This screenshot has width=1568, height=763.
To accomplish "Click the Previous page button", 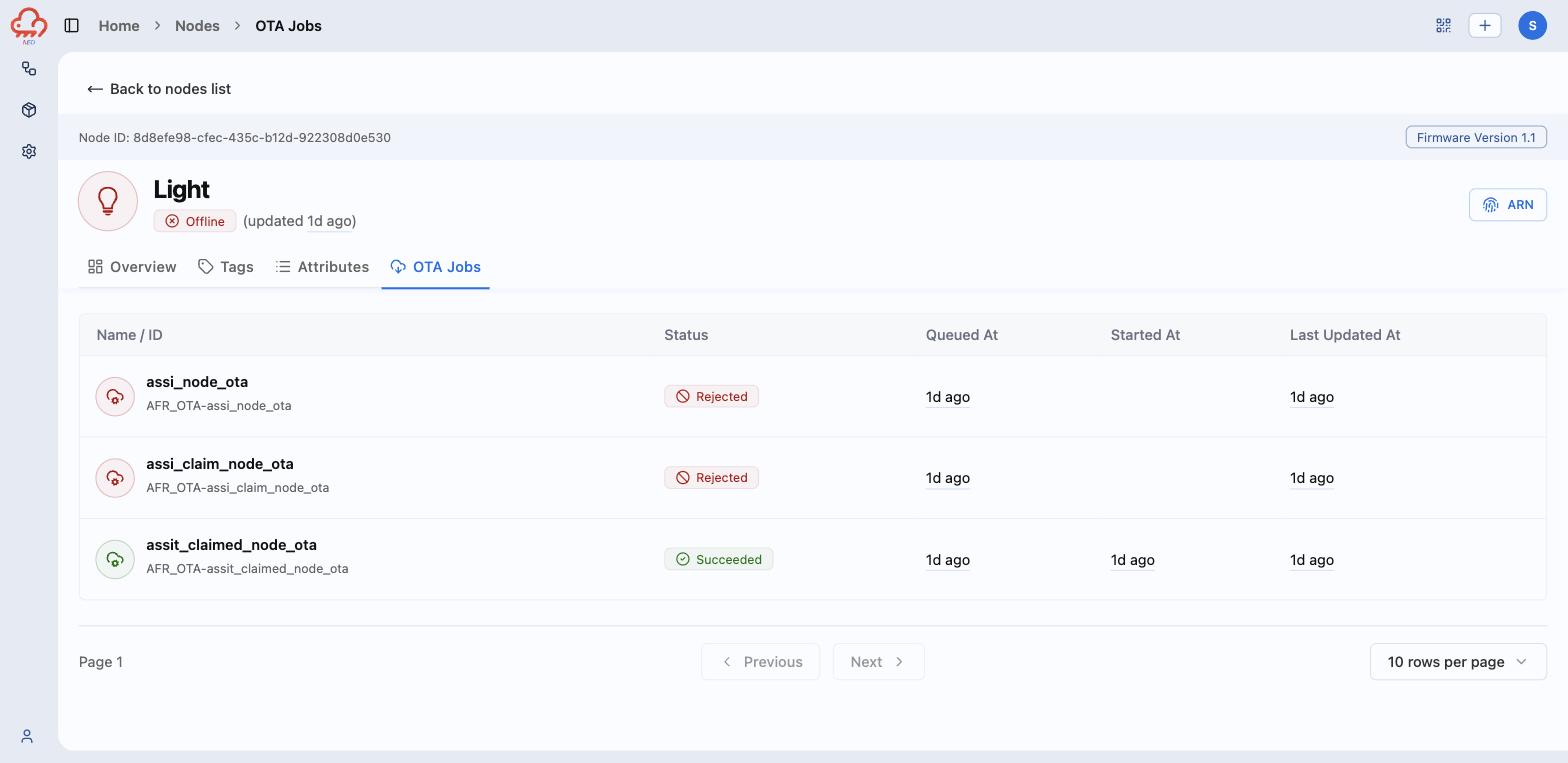I will point(761,662).
